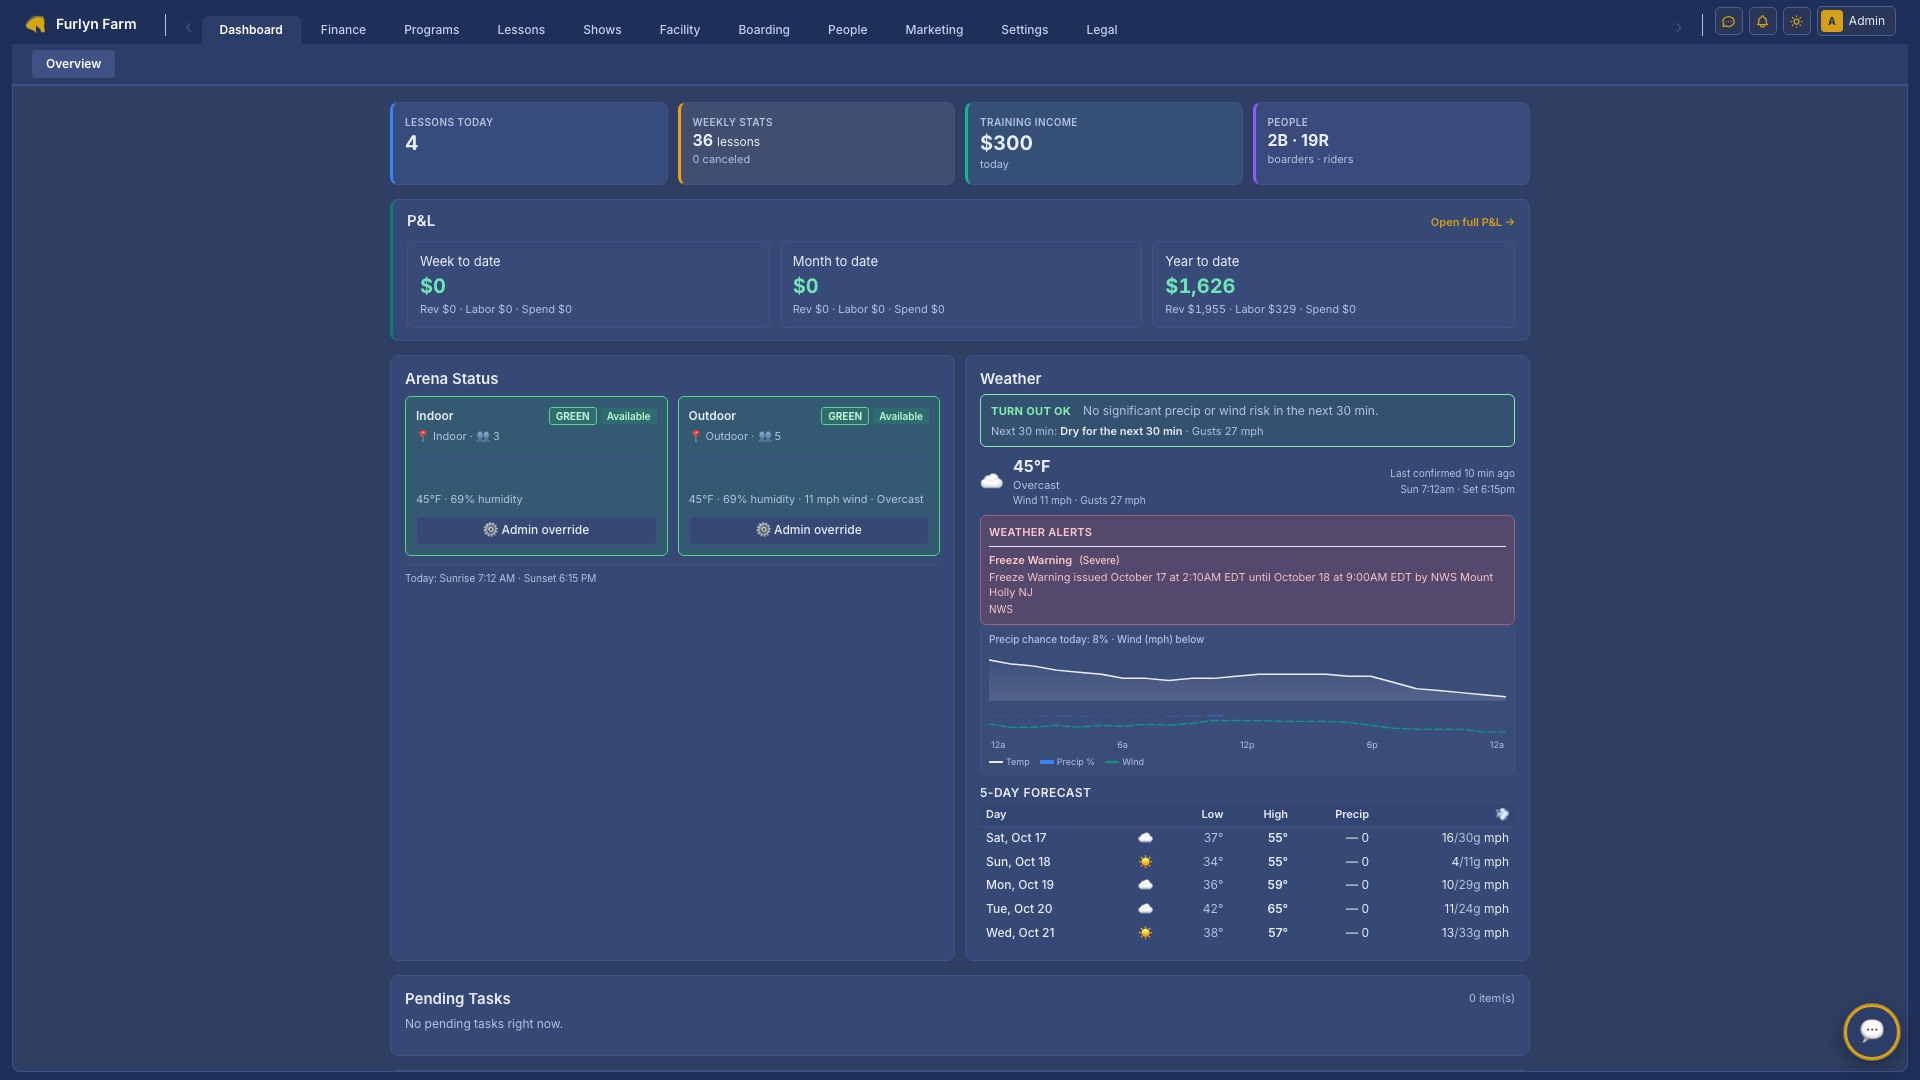Toggle light theme sun icon
The height and width of the screenshot is (1080, 1920).
(1796, 21)
